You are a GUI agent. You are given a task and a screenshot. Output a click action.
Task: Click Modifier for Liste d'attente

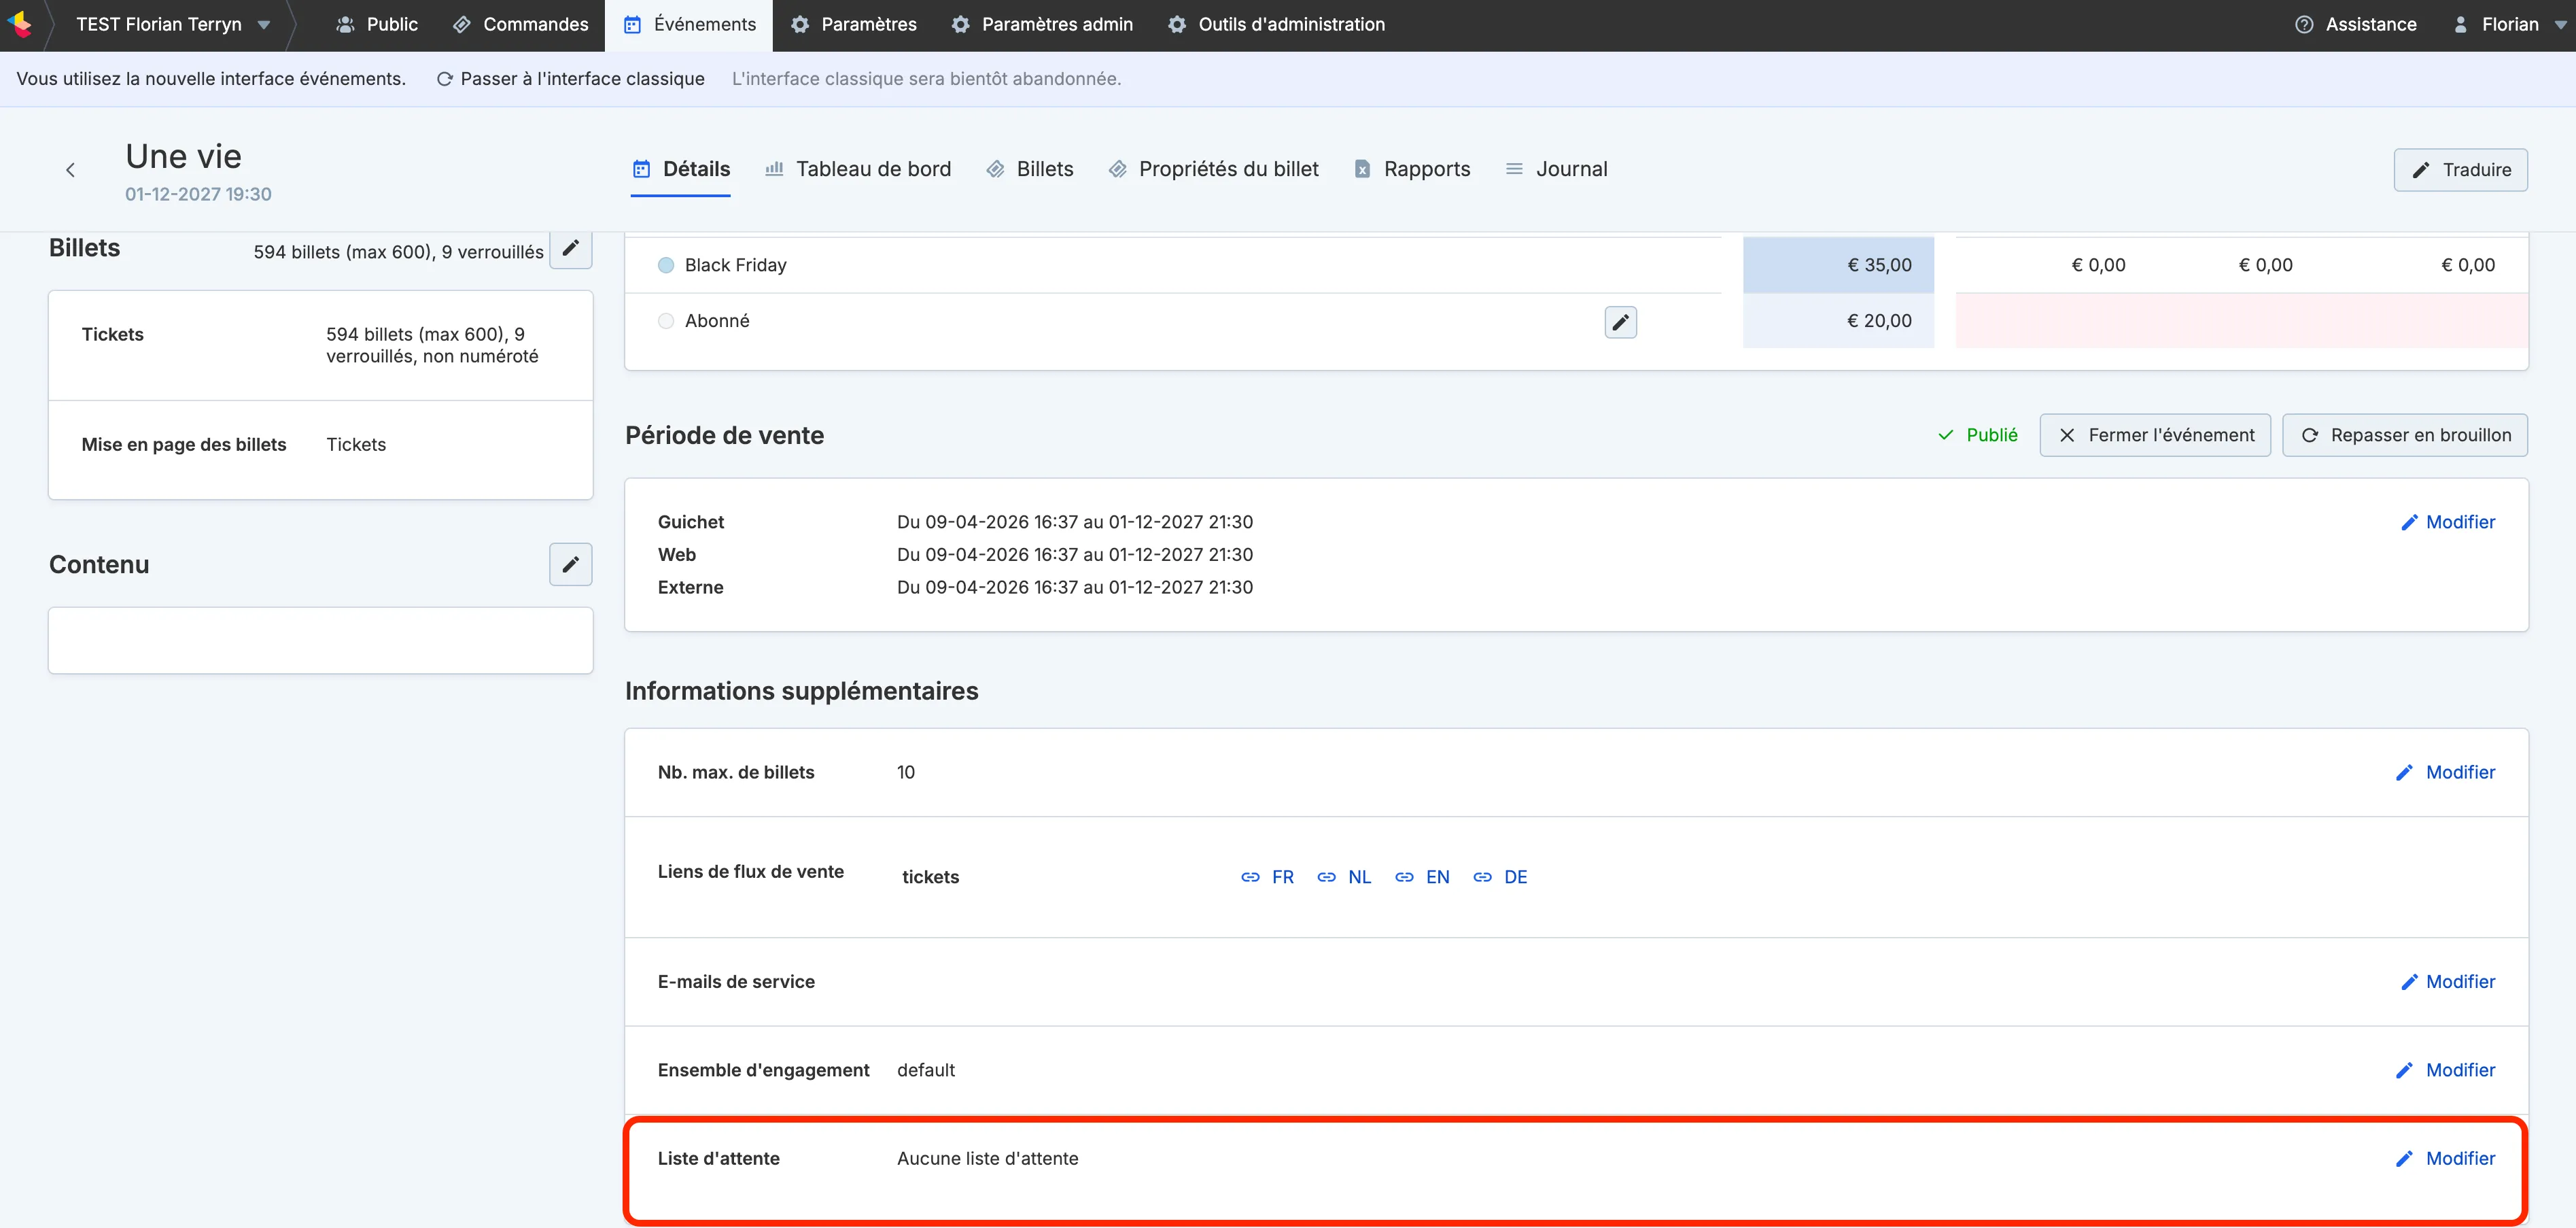[2445, 1158]
